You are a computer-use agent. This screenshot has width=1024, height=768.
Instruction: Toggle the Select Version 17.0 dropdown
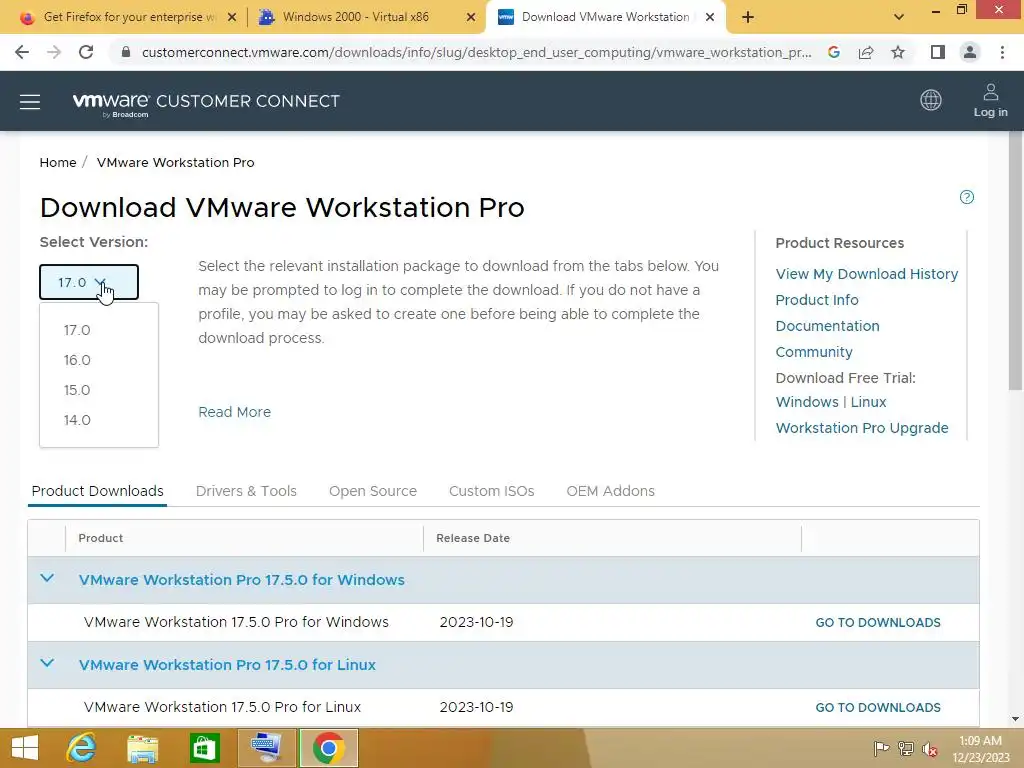pos(89,282)
